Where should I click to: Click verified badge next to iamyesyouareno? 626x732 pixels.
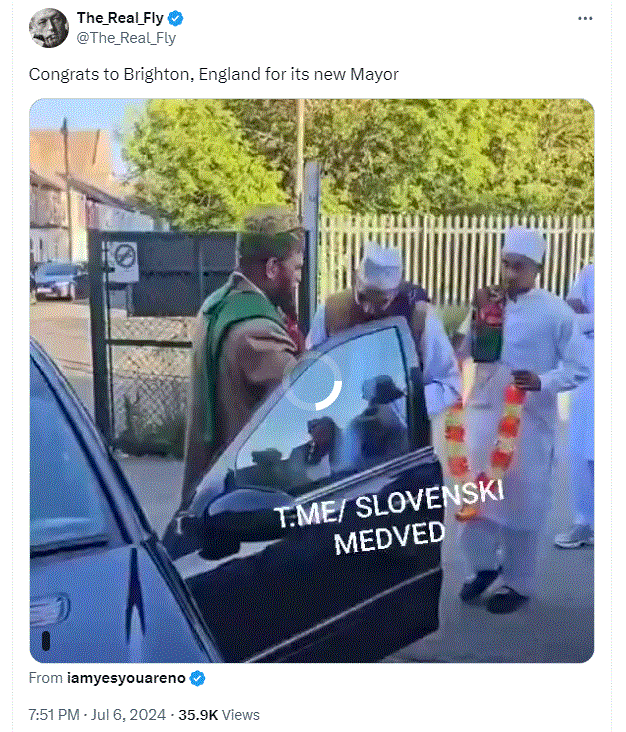(198, 678)
